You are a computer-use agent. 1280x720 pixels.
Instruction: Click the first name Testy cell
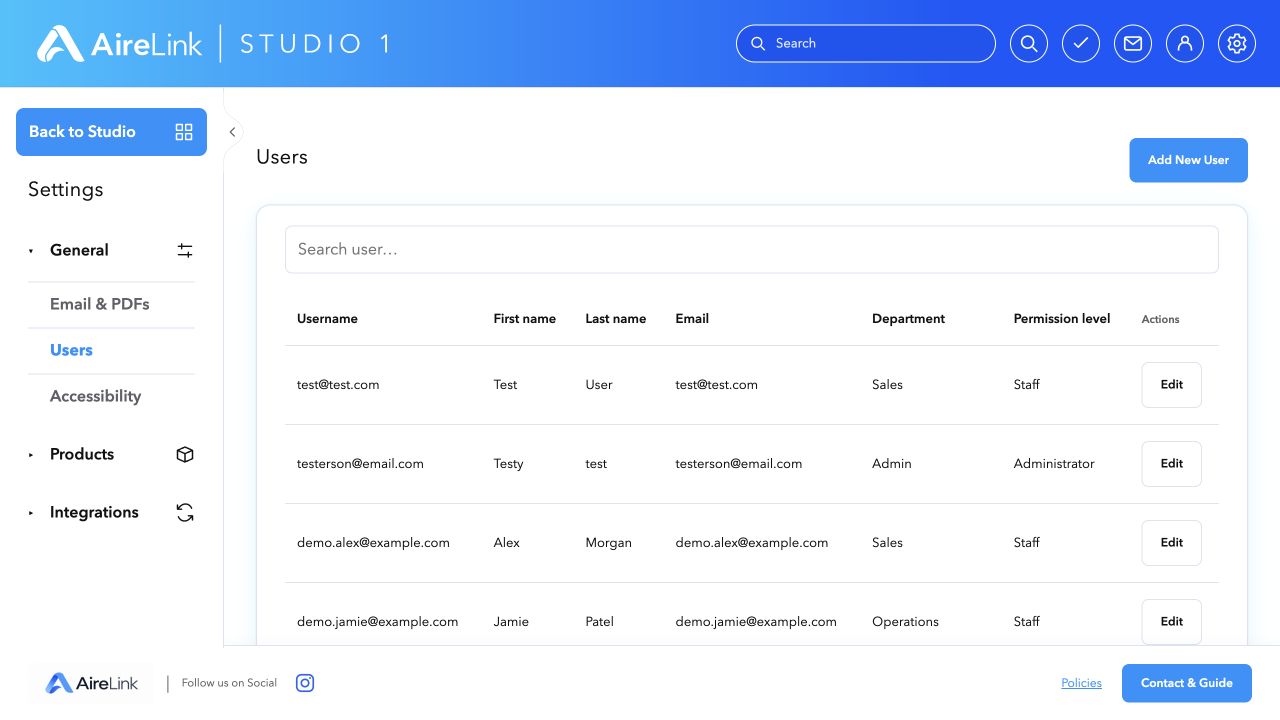(508, 464)
